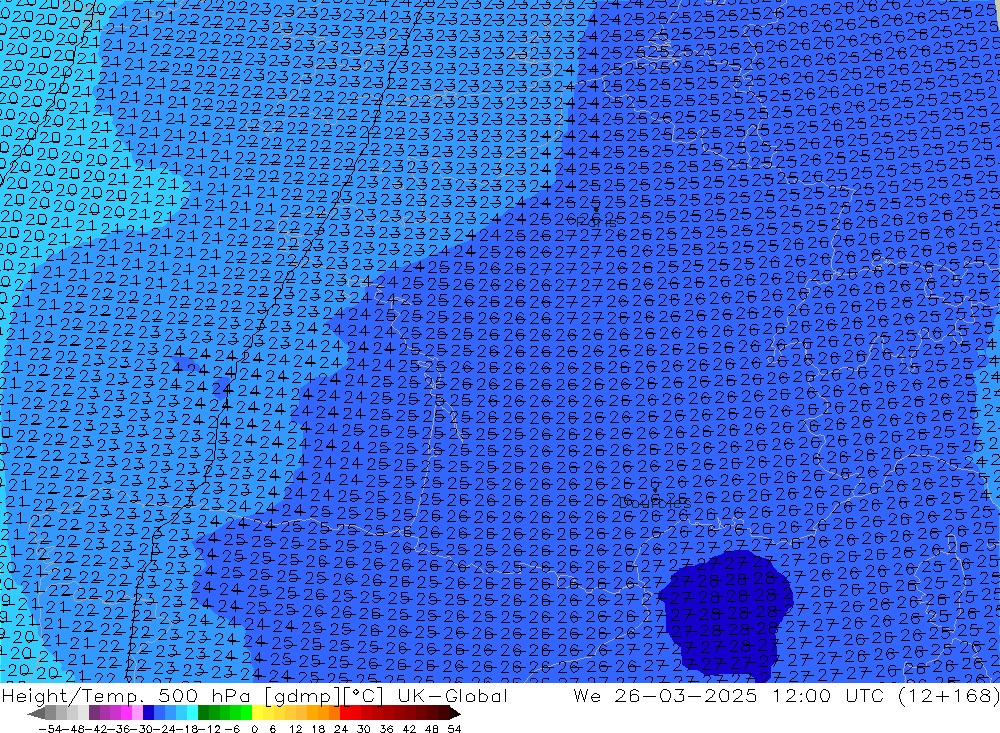The height and width of the screenshot is (733, 1000).
Task: Click the '(12+168)' forecast offset text
Action: click(x=949, y=695)
